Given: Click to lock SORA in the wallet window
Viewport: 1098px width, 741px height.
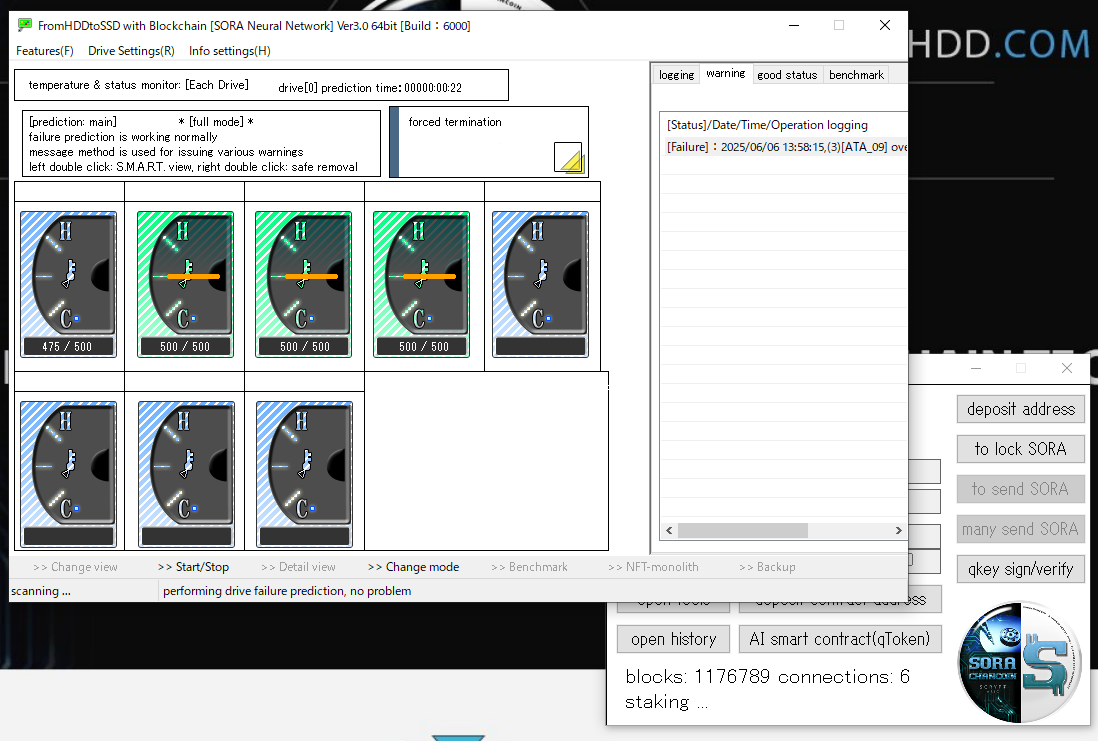Looking at the screenshot, I should point(1021,449).
